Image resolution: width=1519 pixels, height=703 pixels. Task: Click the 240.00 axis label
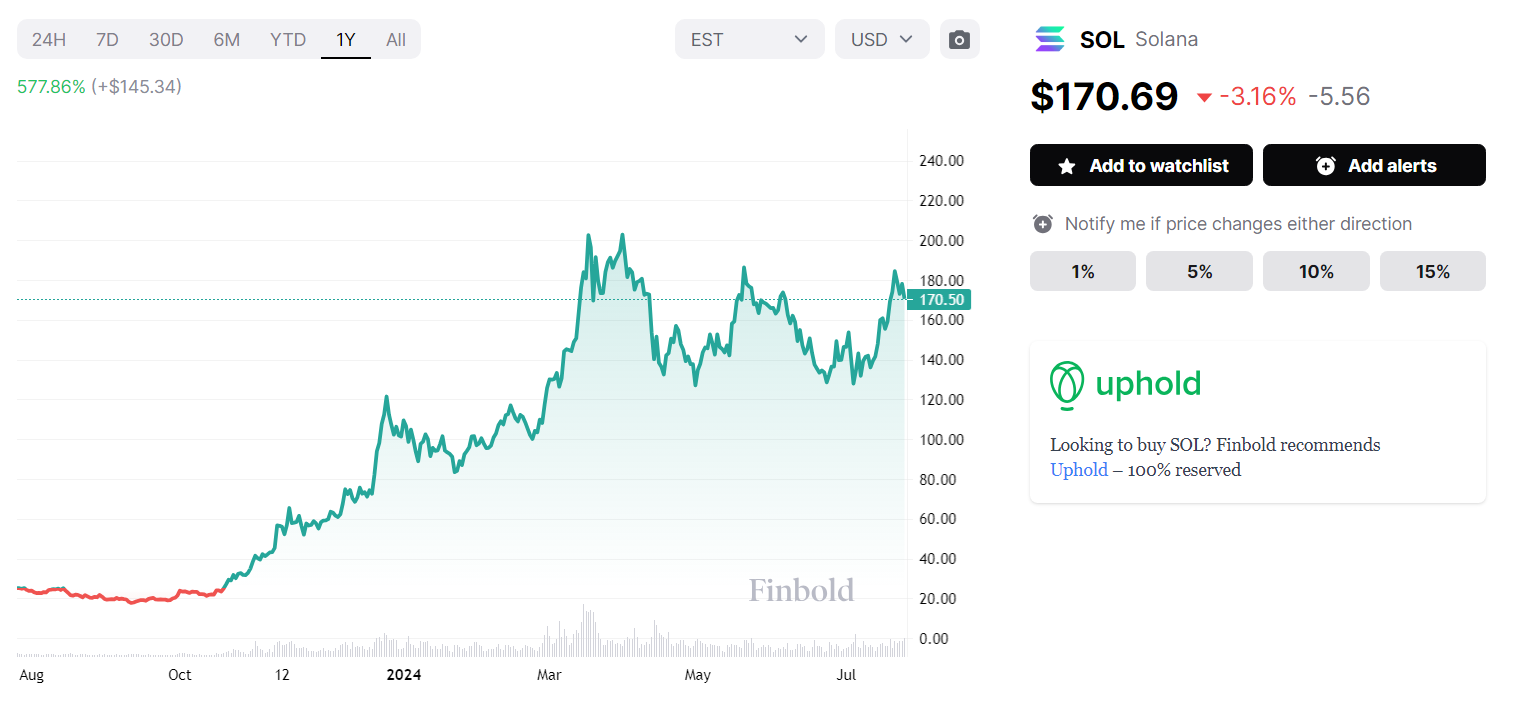(x=941, y=161)
